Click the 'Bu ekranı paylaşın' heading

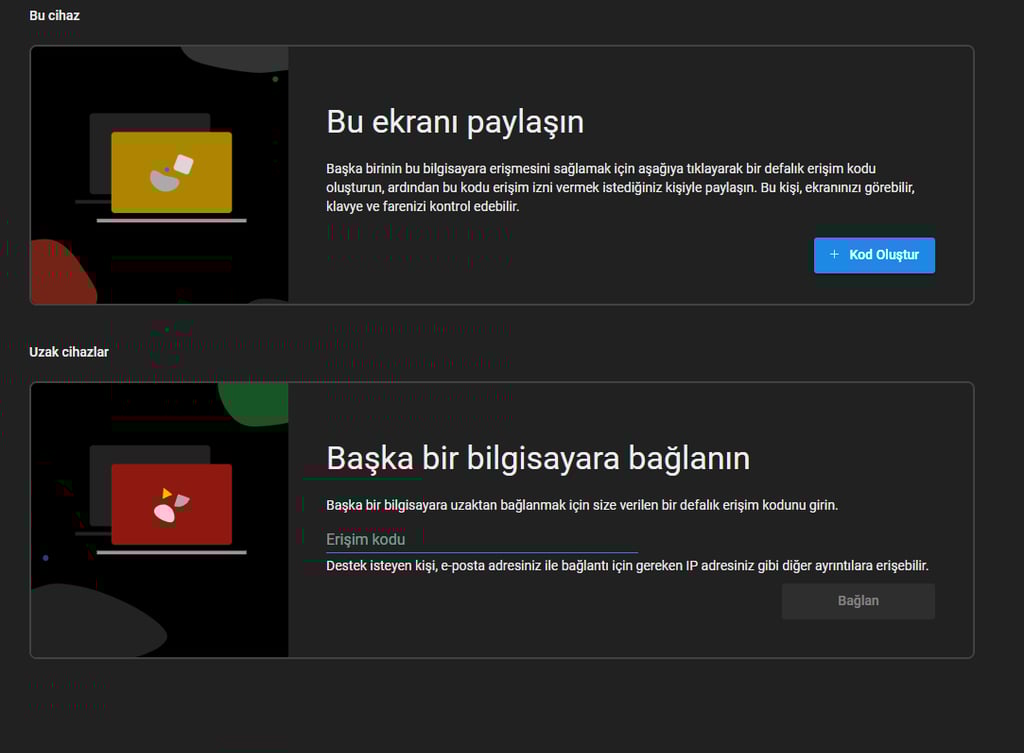(455, 123)
